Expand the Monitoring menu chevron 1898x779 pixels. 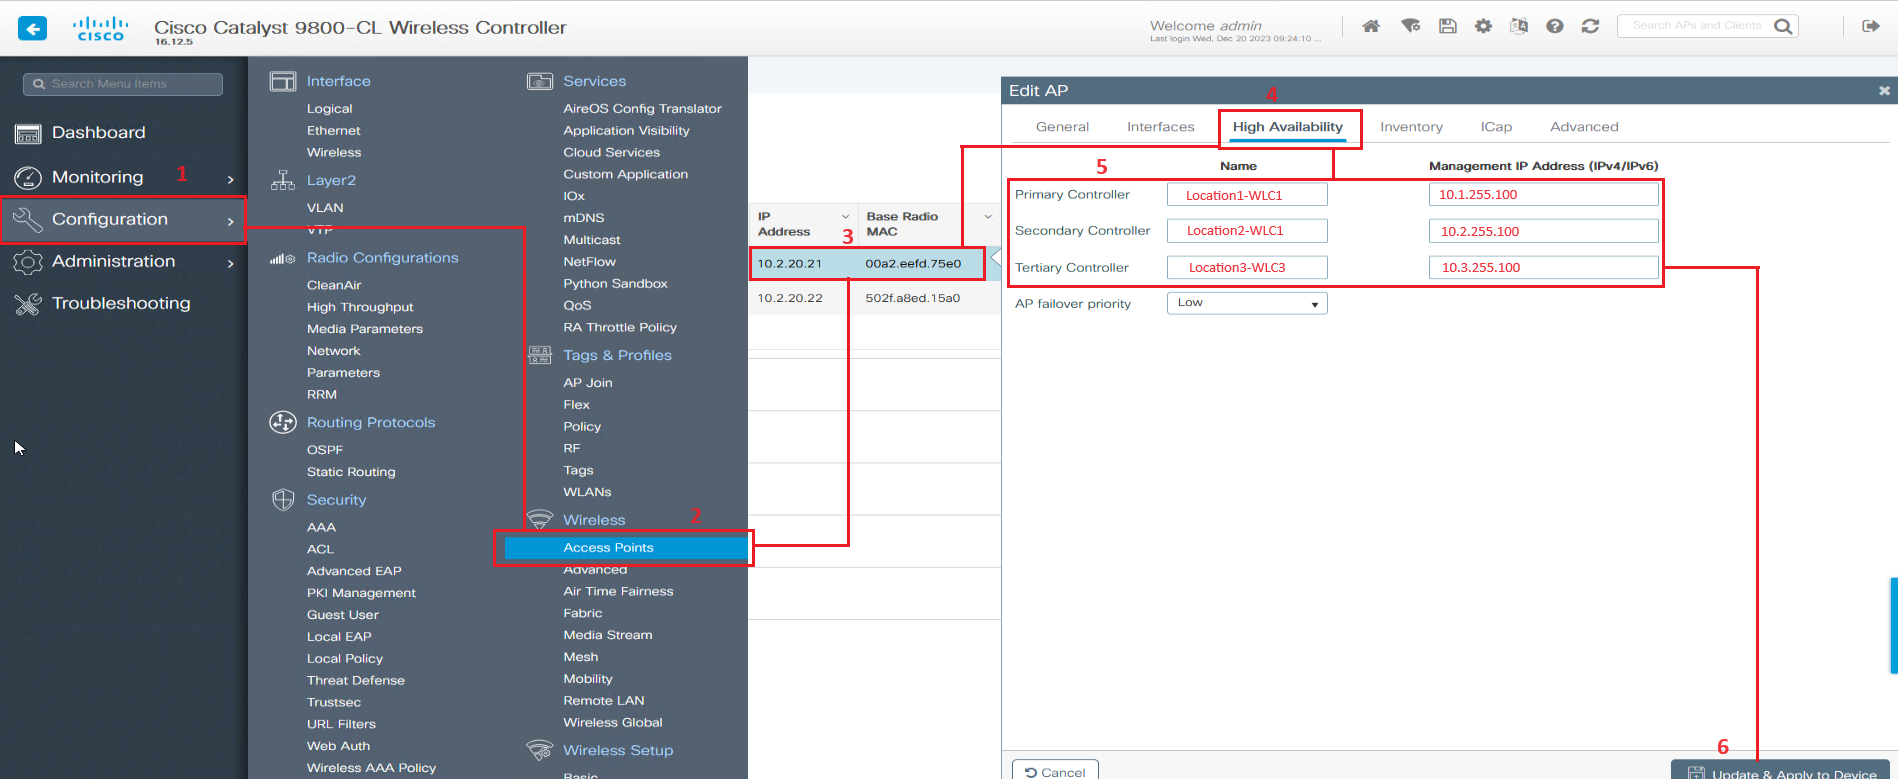click(231, 179)
